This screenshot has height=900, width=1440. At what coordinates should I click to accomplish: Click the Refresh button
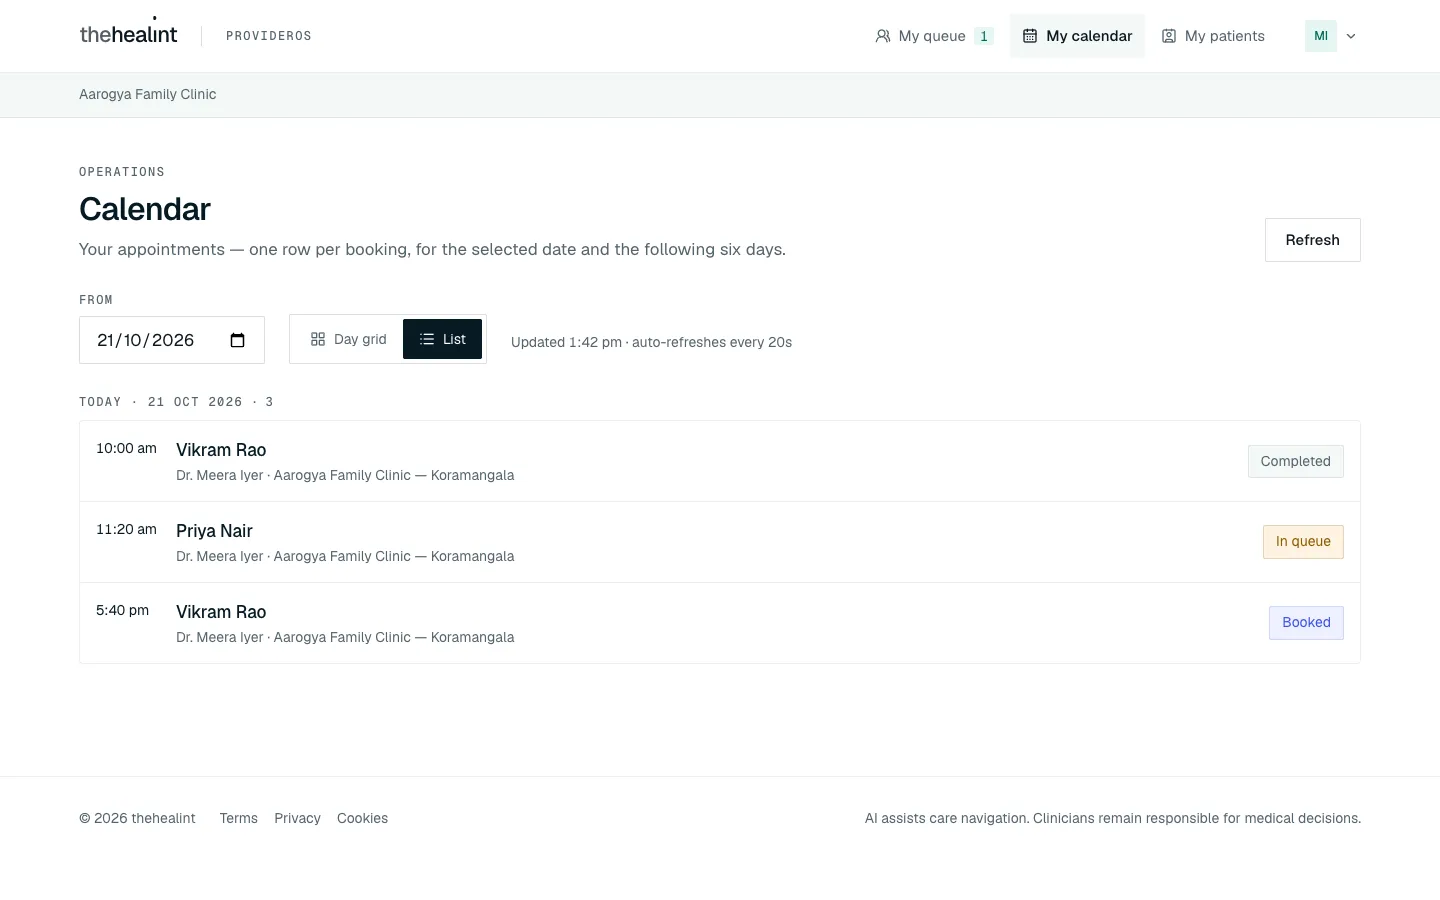coord(1312,240)
